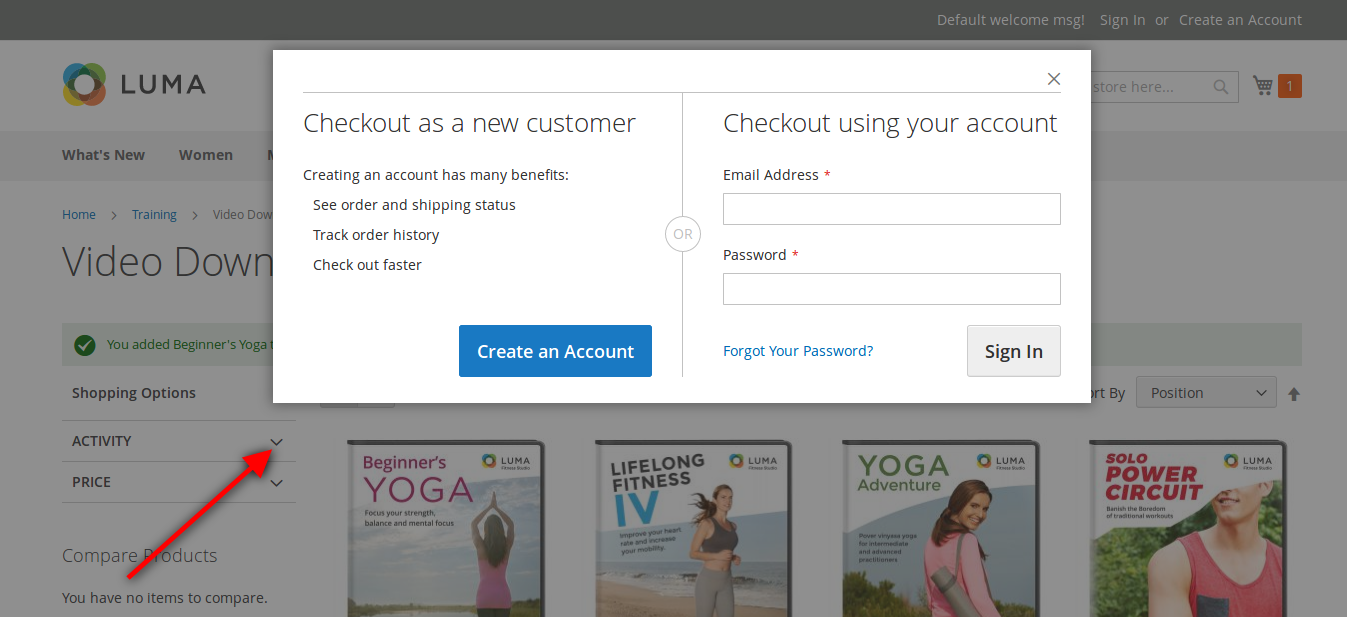Click the Sign In header link
Image resolution: width=1347 pixels, height=617 pixels.
[1122, 19]
